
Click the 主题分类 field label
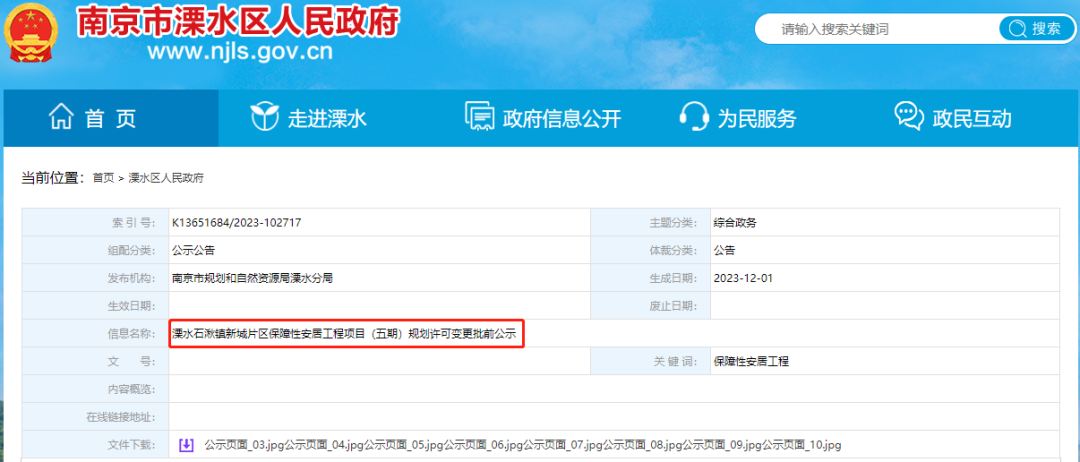674,222
